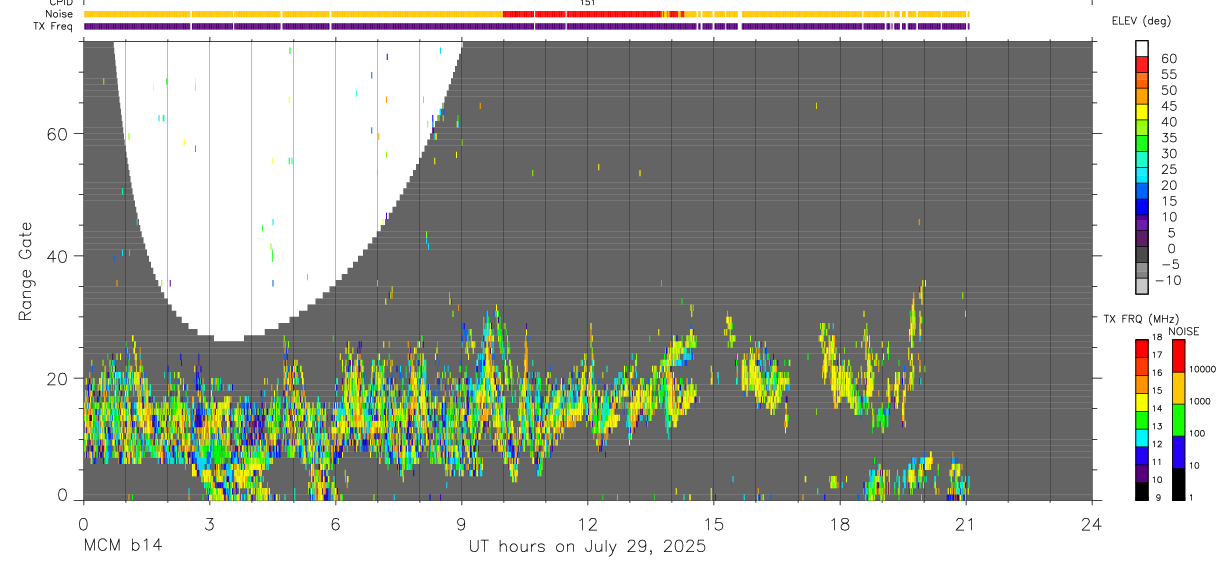Click the x-axis tick label "21"
1228x567 pixels.
click(966, 523)
